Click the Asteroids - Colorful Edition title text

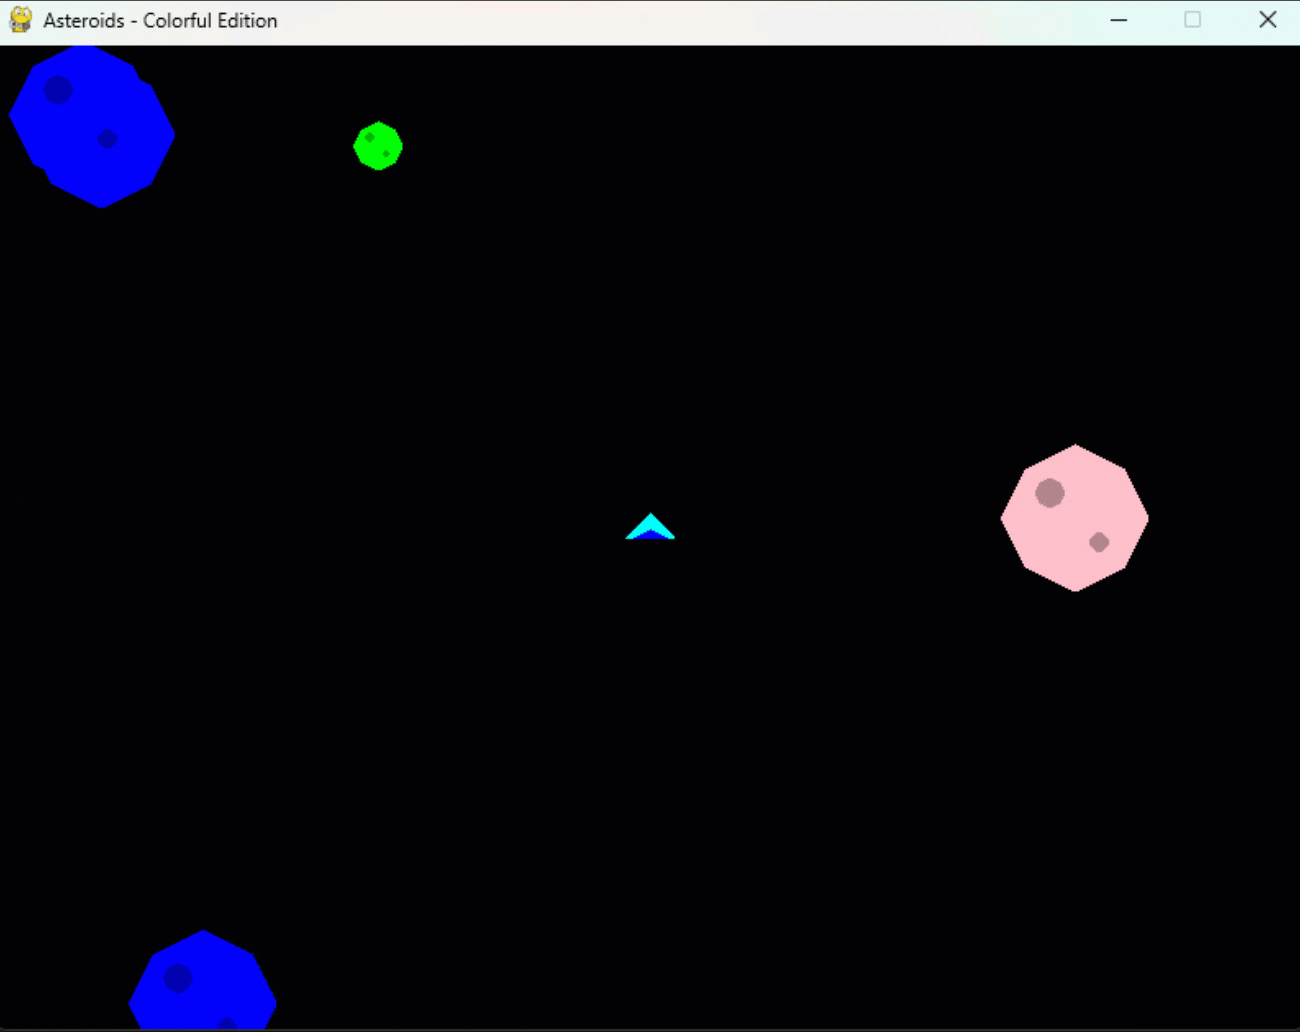158,20
